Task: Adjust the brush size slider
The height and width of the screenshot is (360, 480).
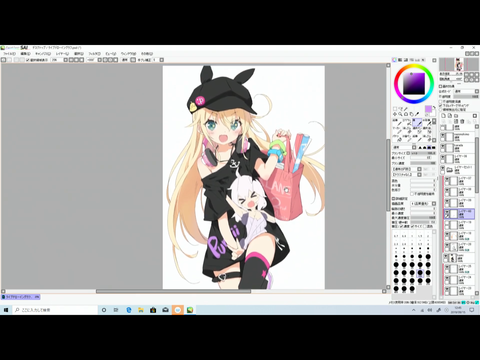Action: (x=423, y=153)
